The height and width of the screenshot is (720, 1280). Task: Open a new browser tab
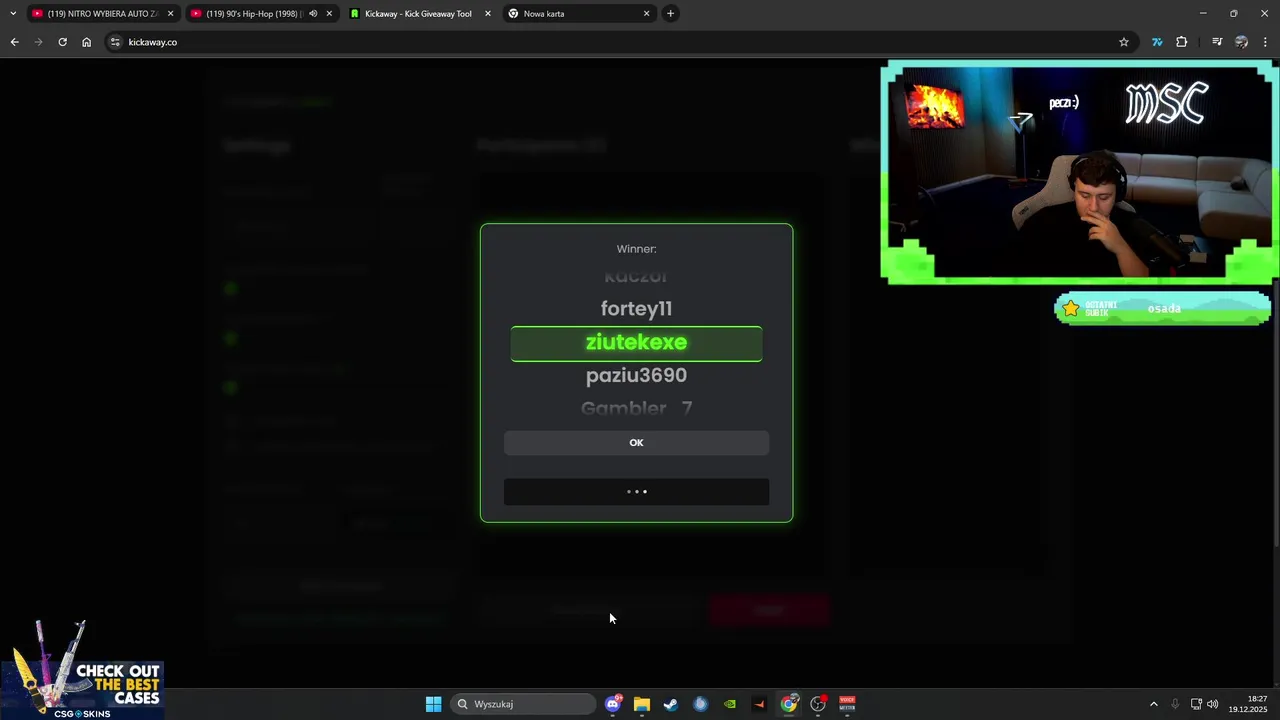(x=670, y=14)
